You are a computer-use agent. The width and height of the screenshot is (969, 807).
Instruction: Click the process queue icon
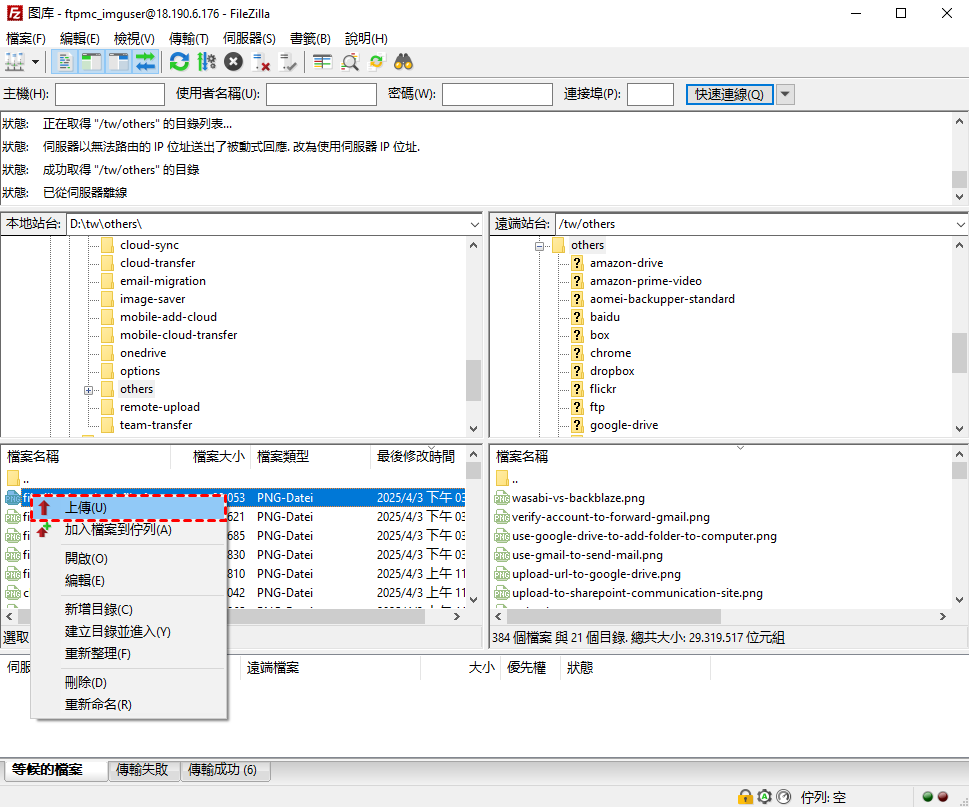pyautogui.click(x=206, y=62)
